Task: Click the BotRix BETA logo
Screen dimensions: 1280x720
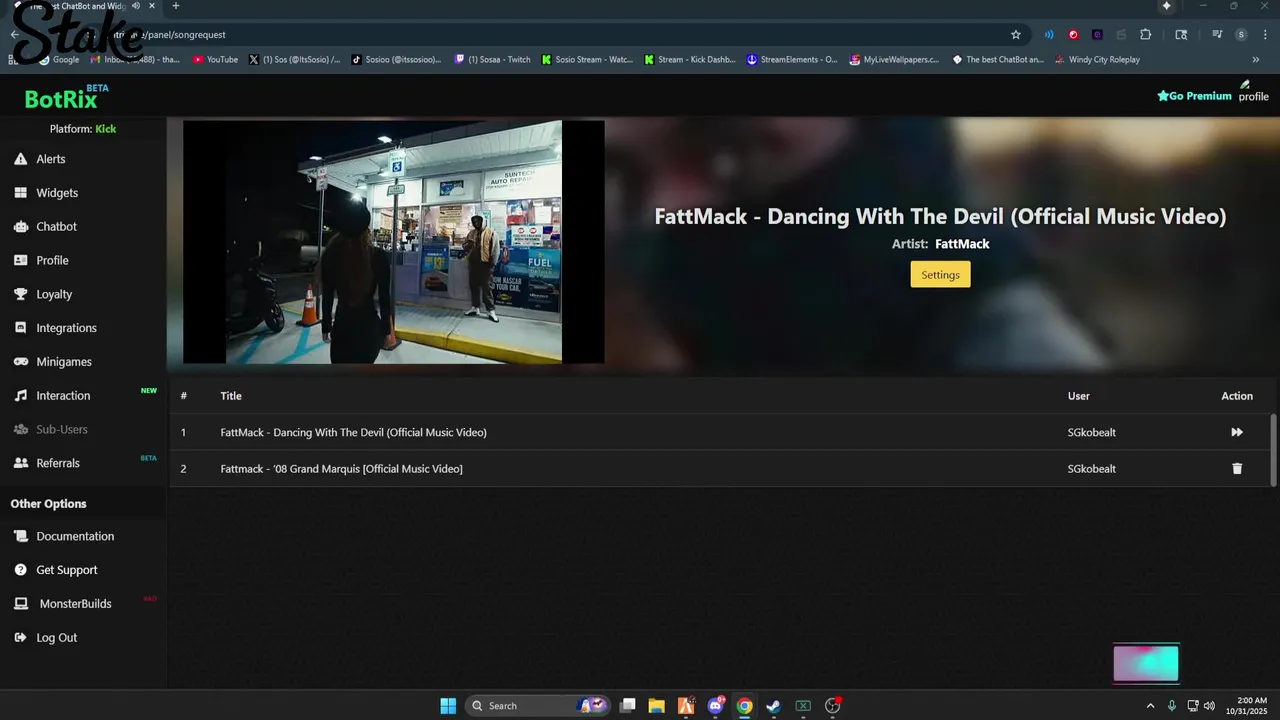Action: coord(66,97)
